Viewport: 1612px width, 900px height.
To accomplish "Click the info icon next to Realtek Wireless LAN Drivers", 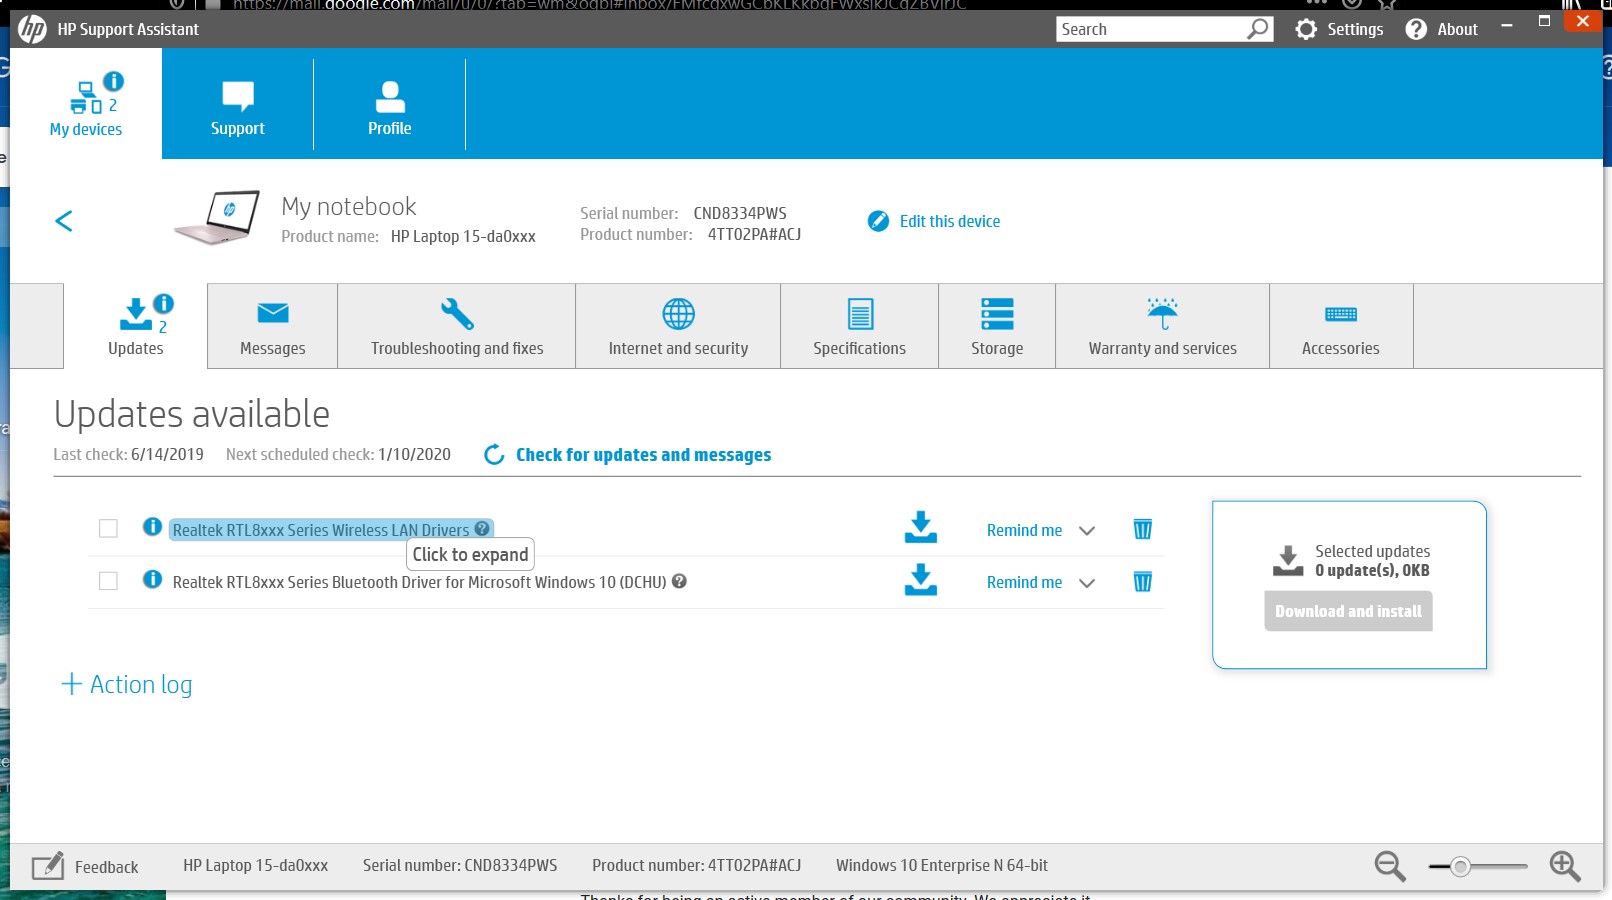I will point(151,528).
